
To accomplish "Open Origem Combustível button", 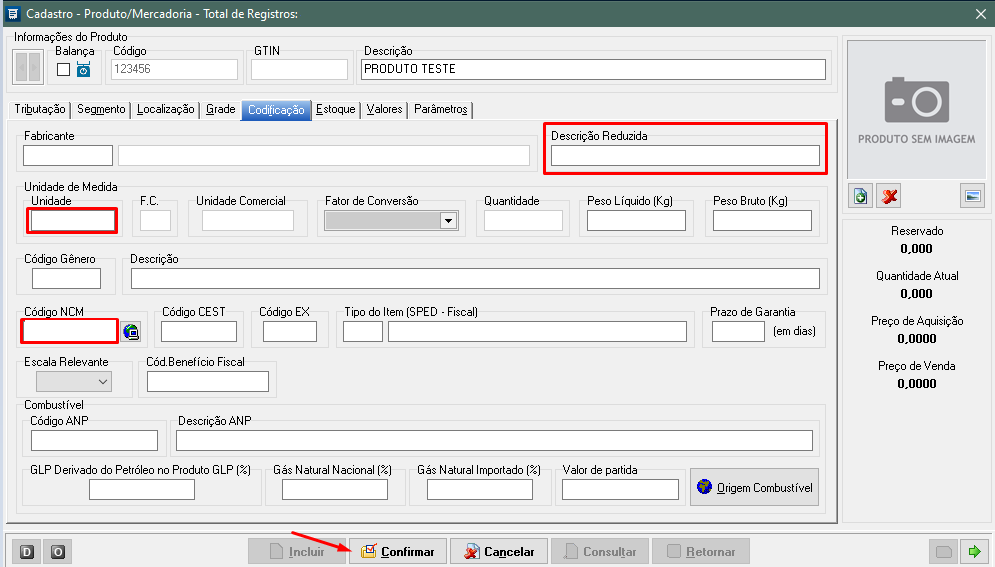I will (754, 488).
